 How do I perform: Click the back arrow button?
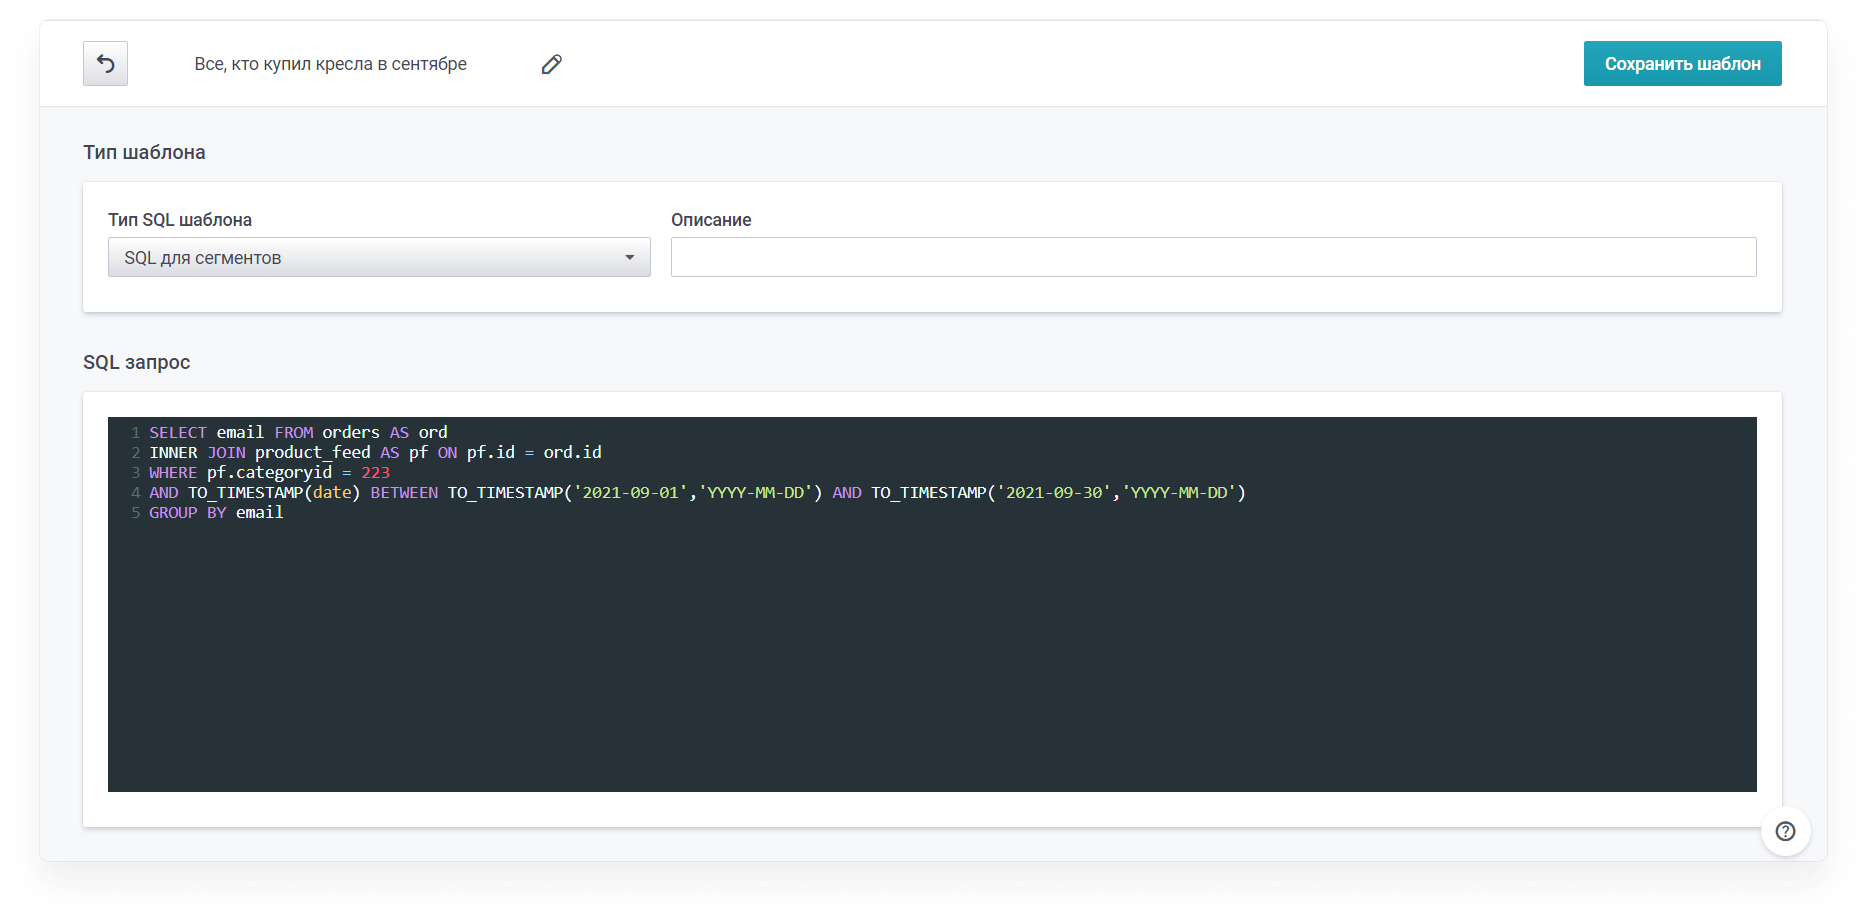click(105, 64)
